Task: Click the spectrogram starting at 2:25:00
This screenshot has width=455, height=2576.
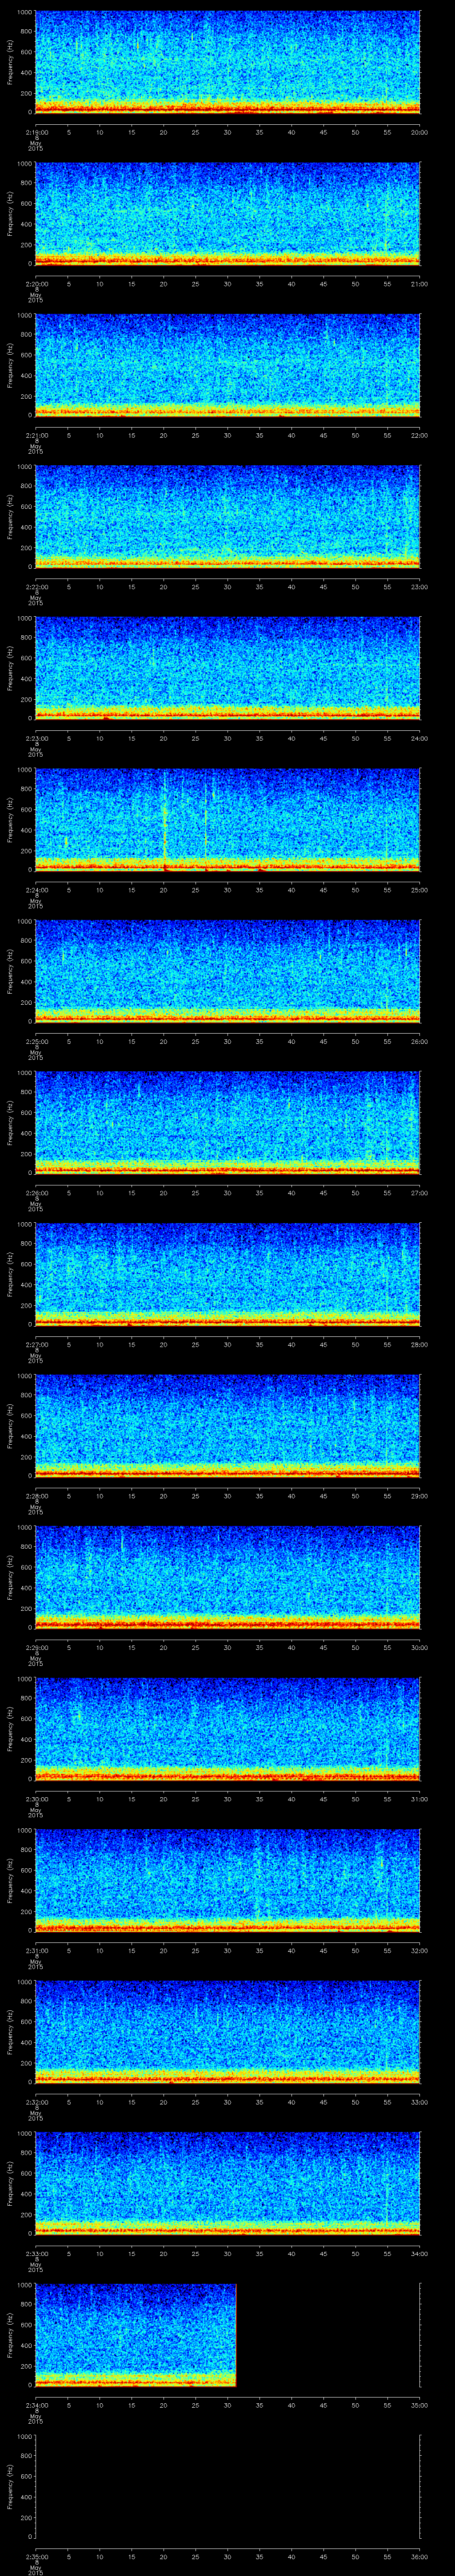Action: [x=228, y=972]
